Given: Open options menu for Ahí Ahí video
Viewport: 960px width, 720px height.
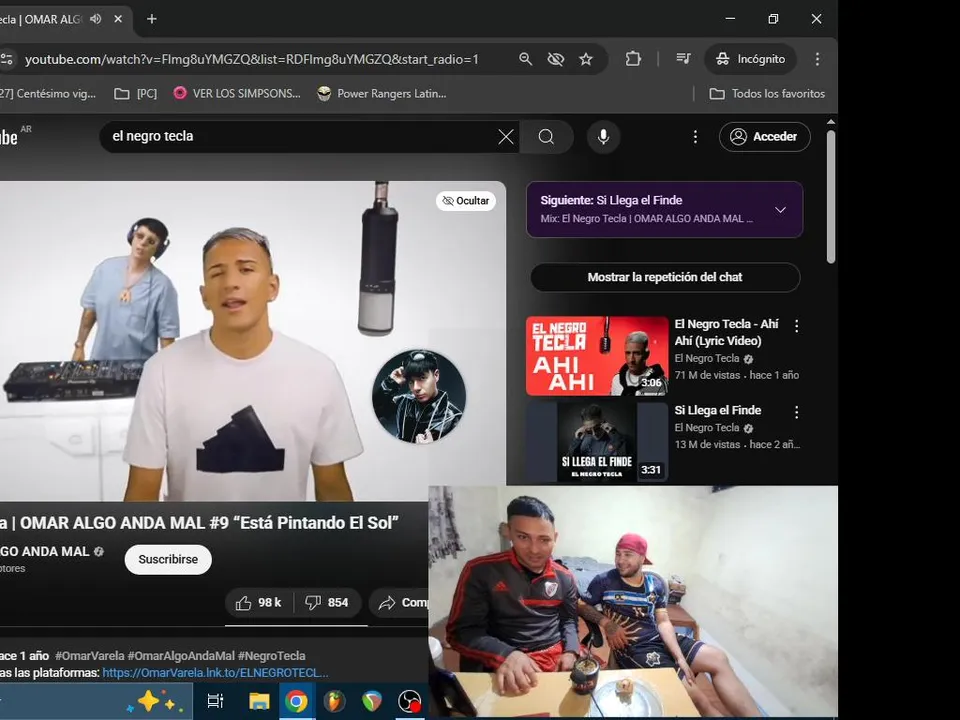Looking at the screenshot, I should pos(797,326).
